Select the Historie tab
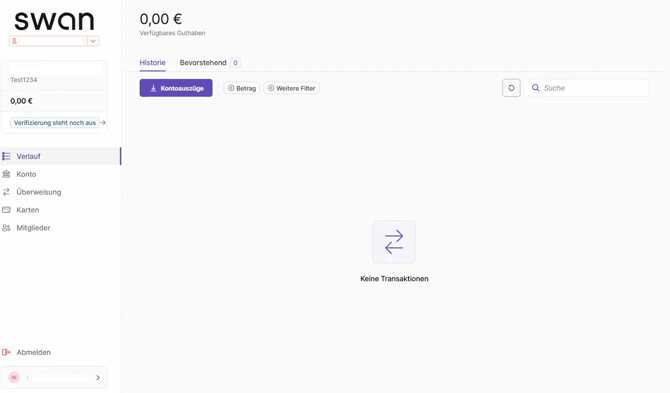Viewport: 670px width, 393px height. pos(153,63)
